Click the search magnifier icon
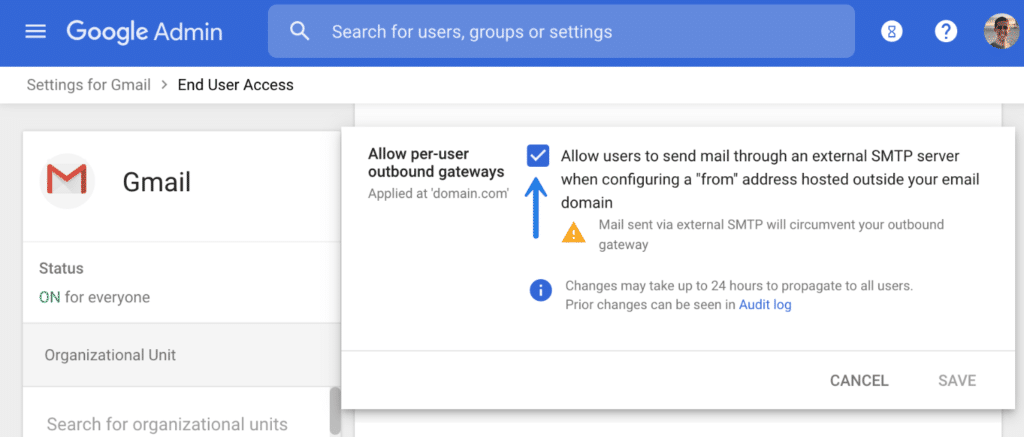 299,31
